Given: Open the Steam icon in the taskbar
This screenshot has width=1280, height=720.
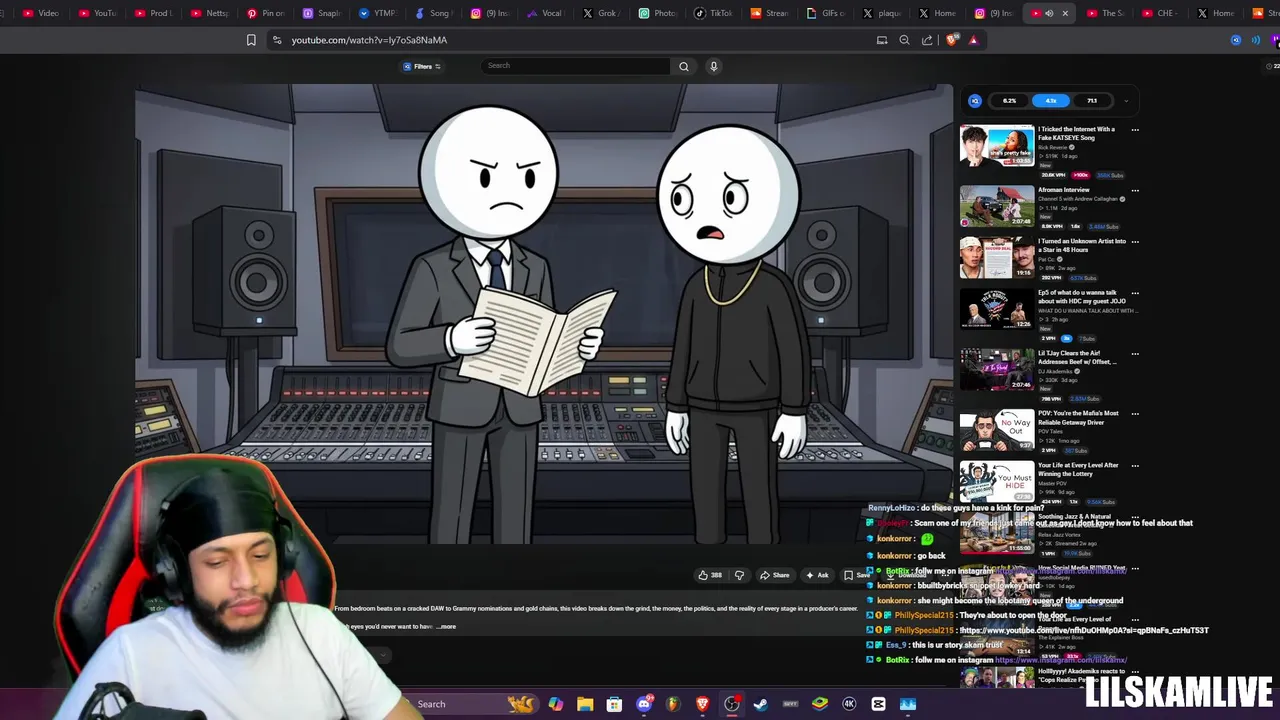Looking at the screenshot, I should coord(761,704).
